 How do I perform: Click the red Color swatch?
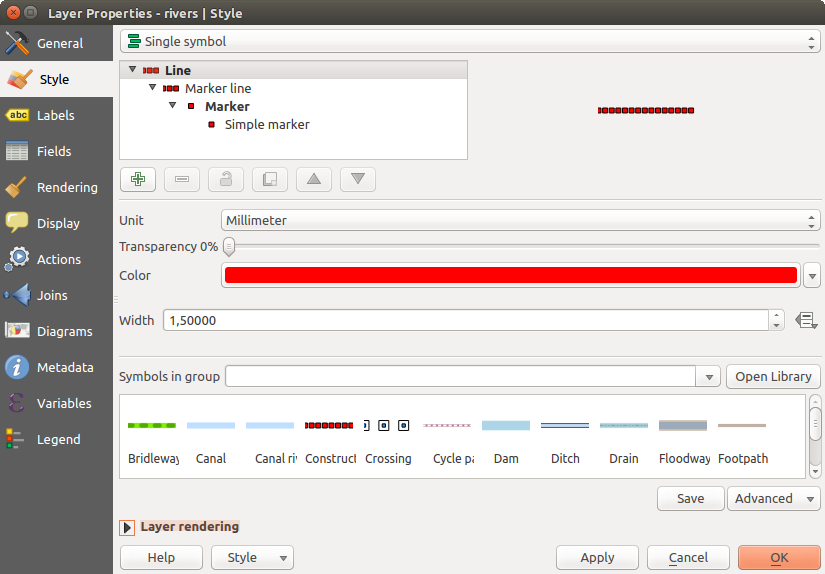(x=510, y=276)
